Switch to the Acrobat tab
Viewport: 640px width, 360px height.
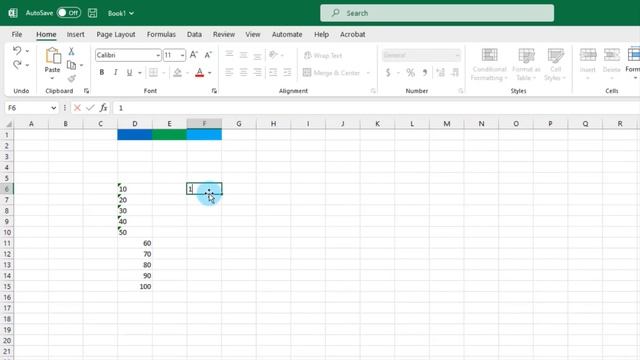click(353, 34)
